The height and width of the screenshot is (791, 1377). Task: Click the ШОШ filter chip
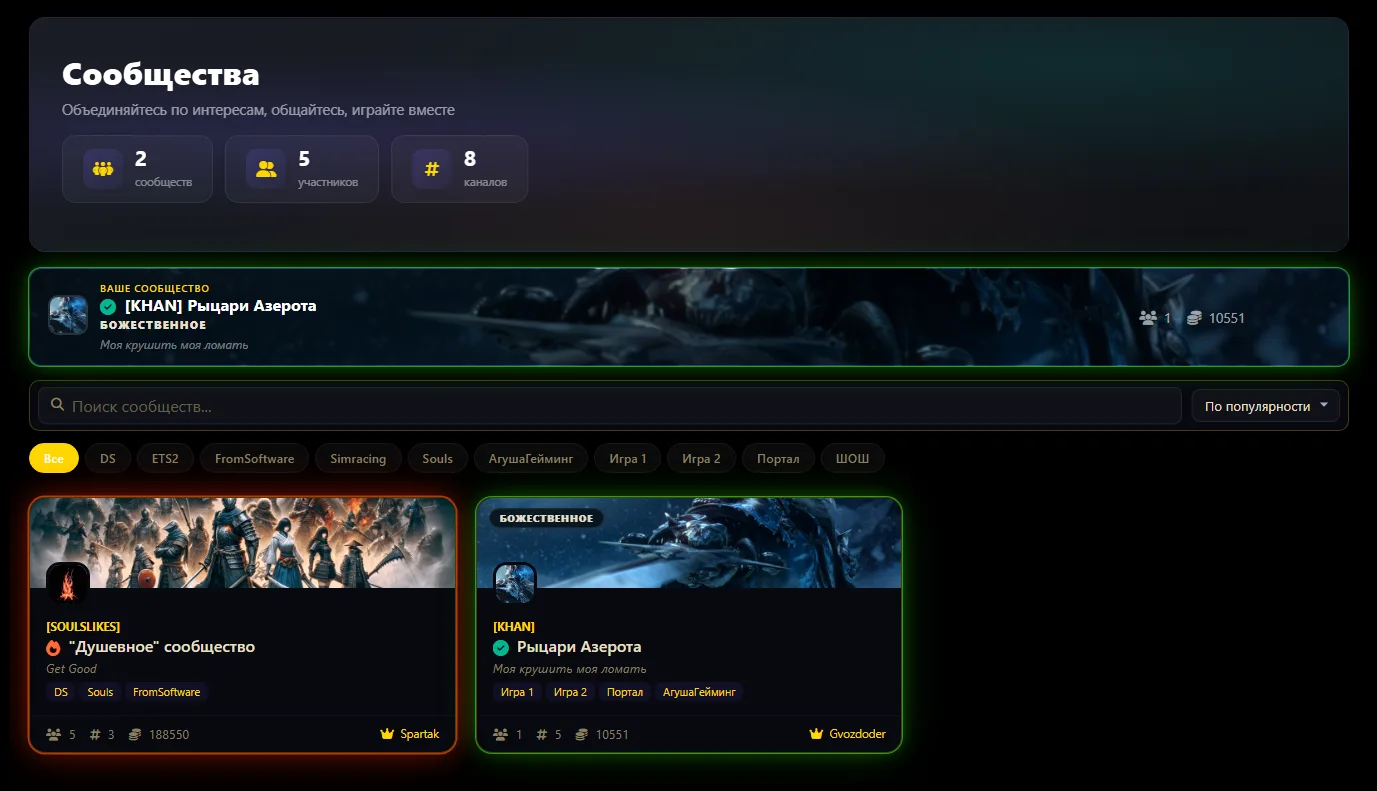[x=852, y=459]
